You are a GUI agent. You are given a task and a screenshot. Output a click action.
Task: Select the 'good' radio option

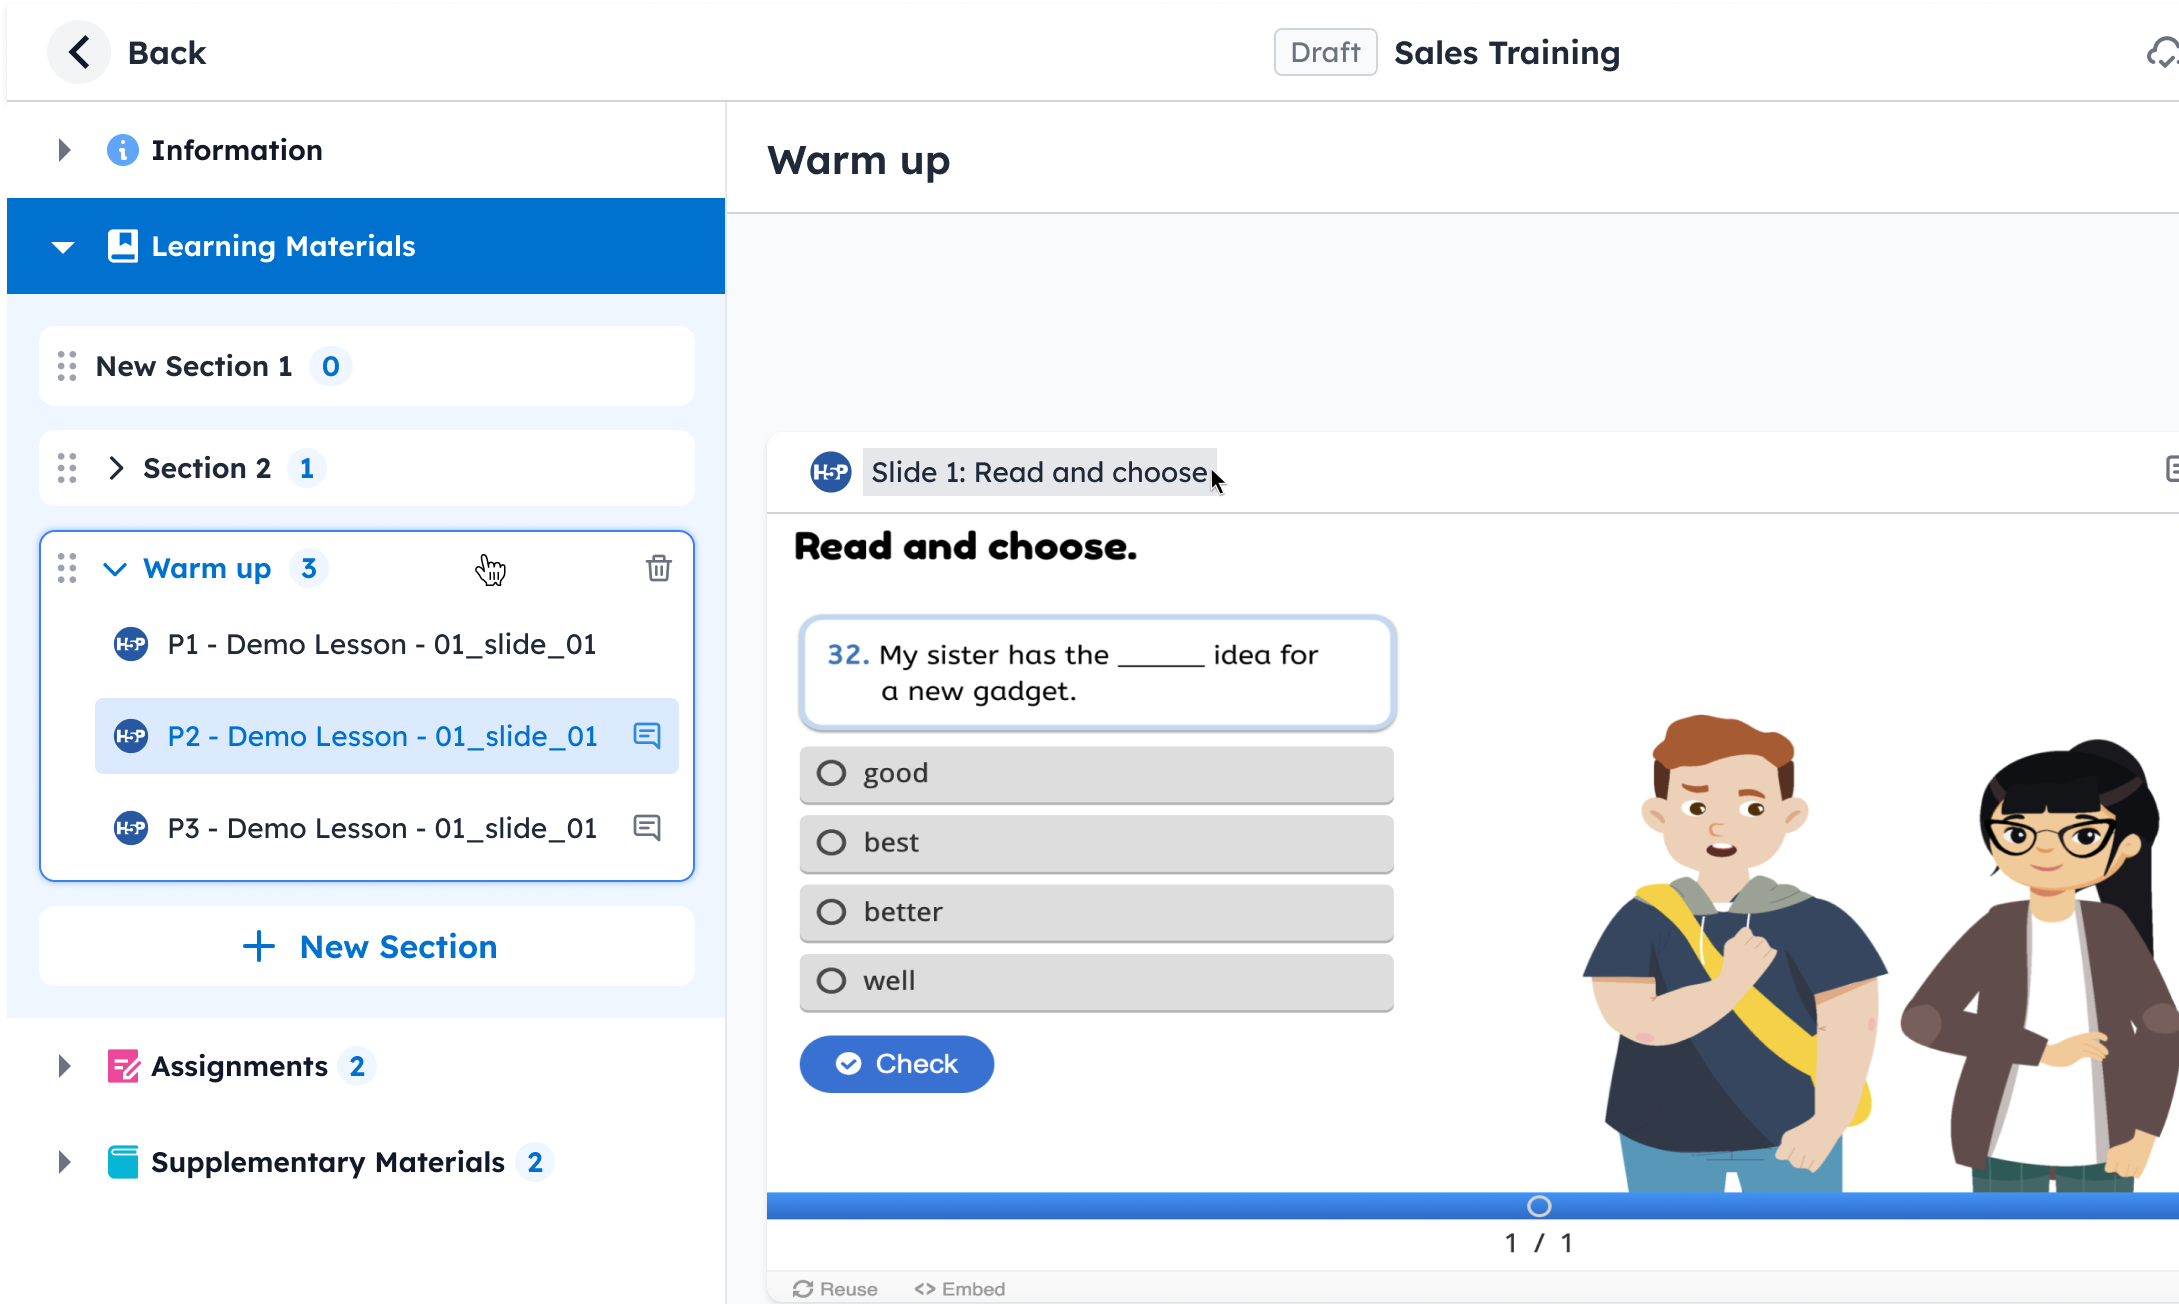pos(832,773)
